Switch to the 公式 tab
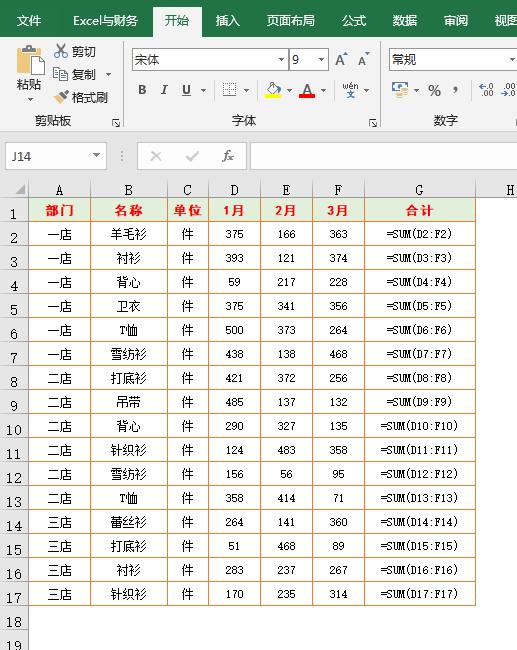The image size is (517, 650). click(x=354, y=20)
